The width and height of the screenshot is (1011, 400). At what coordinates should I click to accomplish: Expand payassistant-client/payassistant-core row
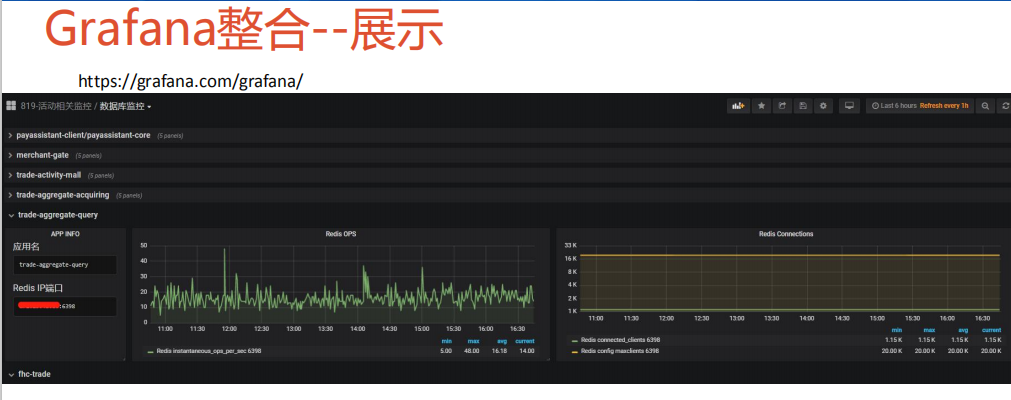click(83, 135)
